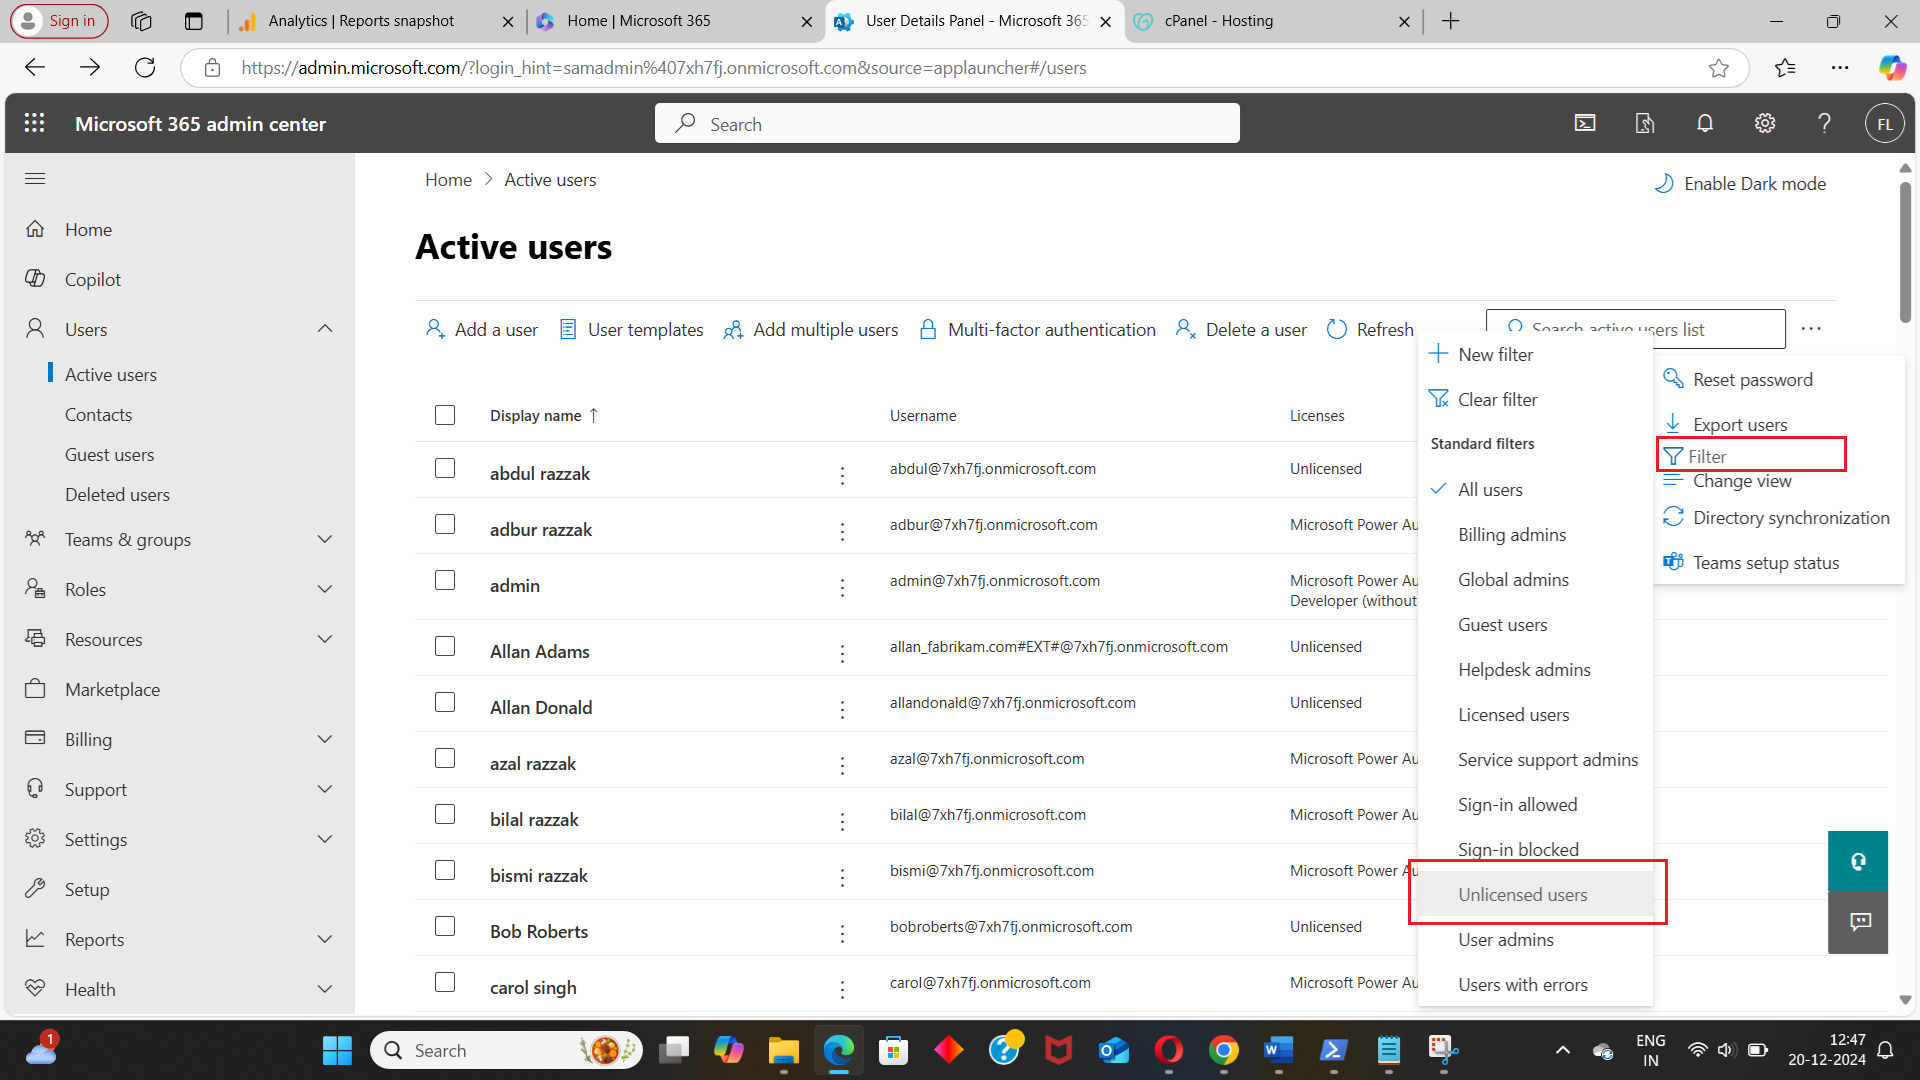
Task: Open the Home breadcrumb link
Action: pyautogui.click(x=448, y=180)
